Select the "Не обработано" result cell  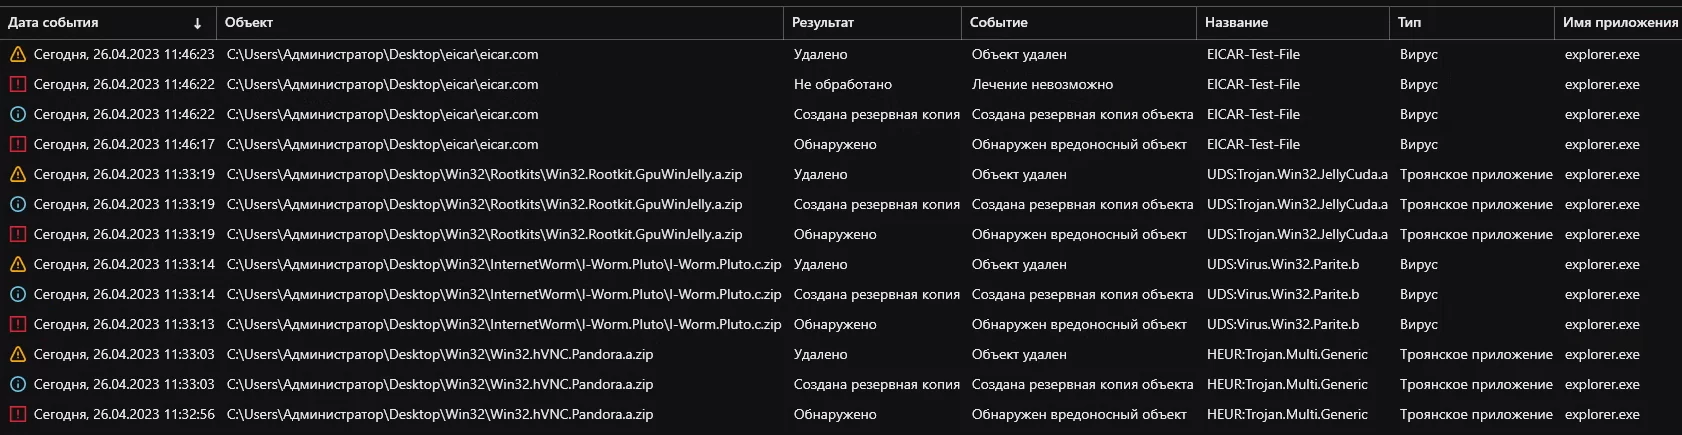coord(843,84)
